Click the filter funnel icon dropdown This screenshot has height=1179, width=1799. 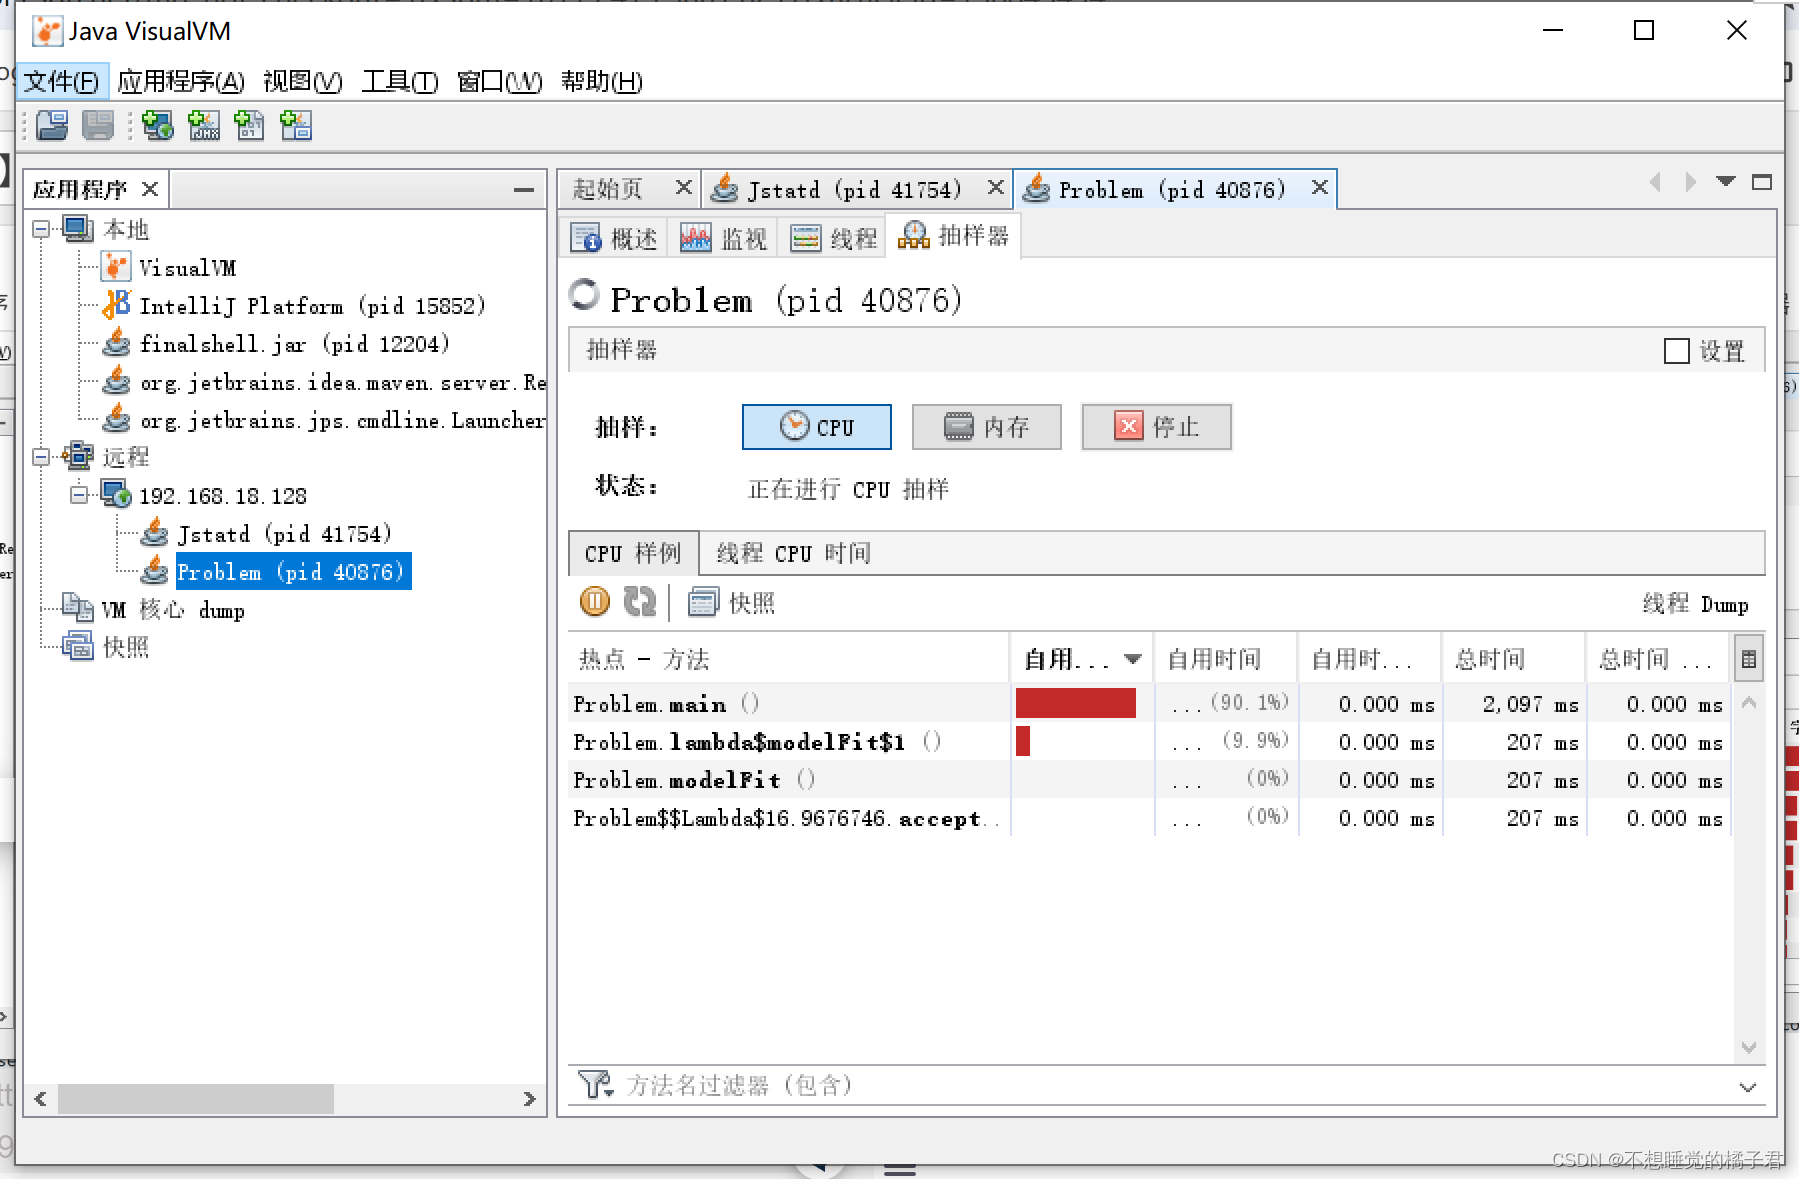(x=596, y=1085)
